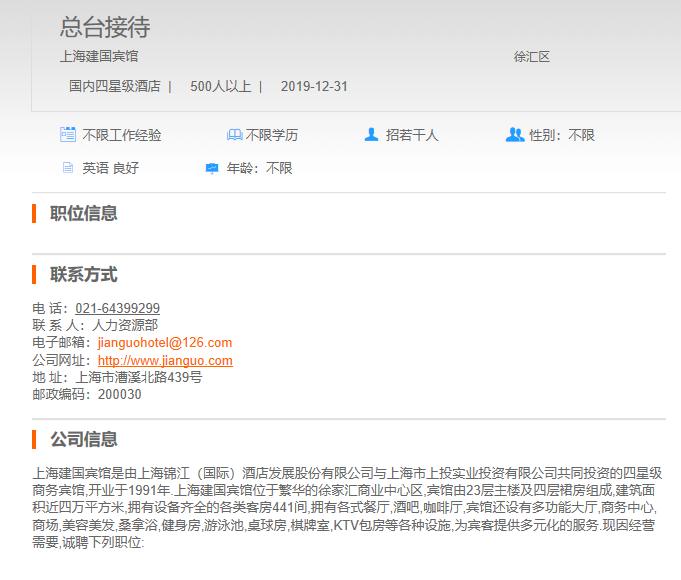Click the address 上海市漕溪北路439号
Viewport: 681px width, 580px height.
click(139, 377)
